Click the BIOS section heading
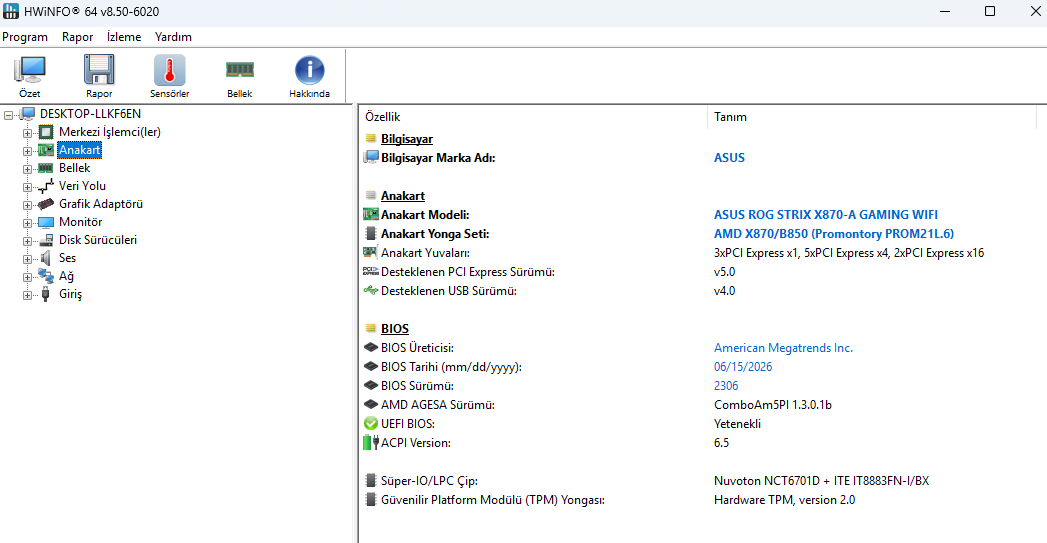Viewport: 1047px width, 543px height. tap(395, 329)
